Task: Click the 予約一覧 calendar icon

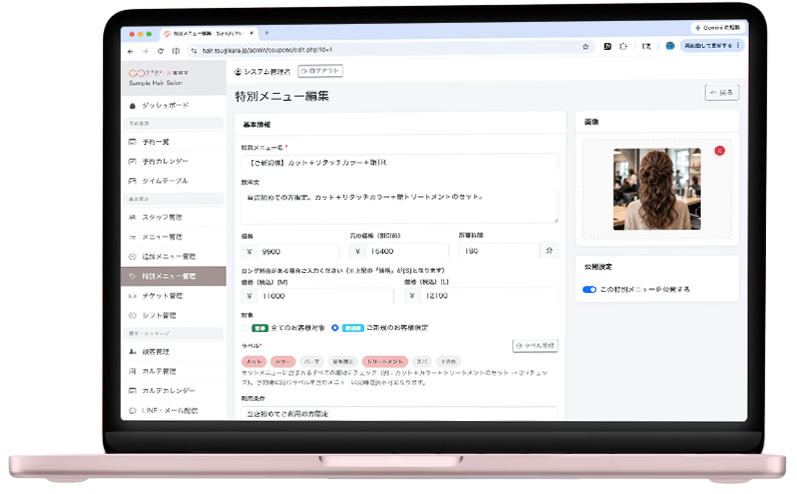Action: point(133,142)
